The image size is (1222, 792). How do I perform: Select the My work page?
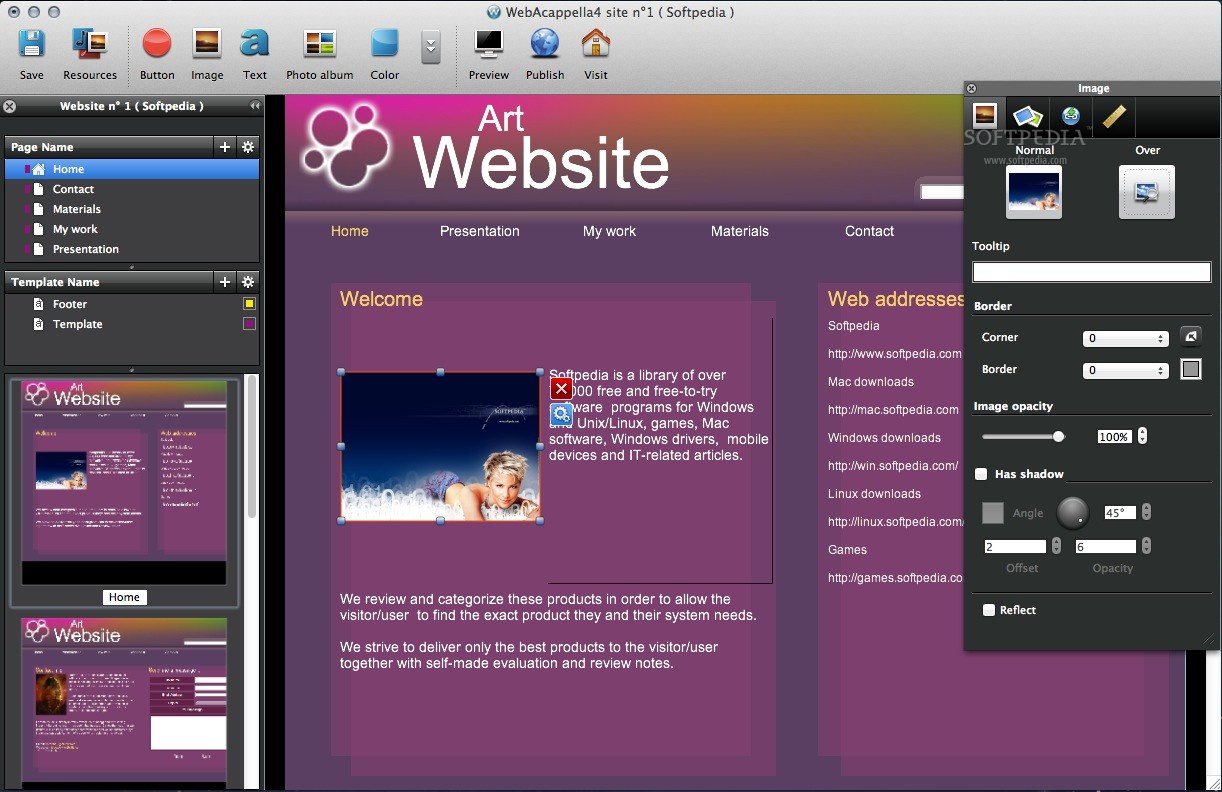point(132,229)
